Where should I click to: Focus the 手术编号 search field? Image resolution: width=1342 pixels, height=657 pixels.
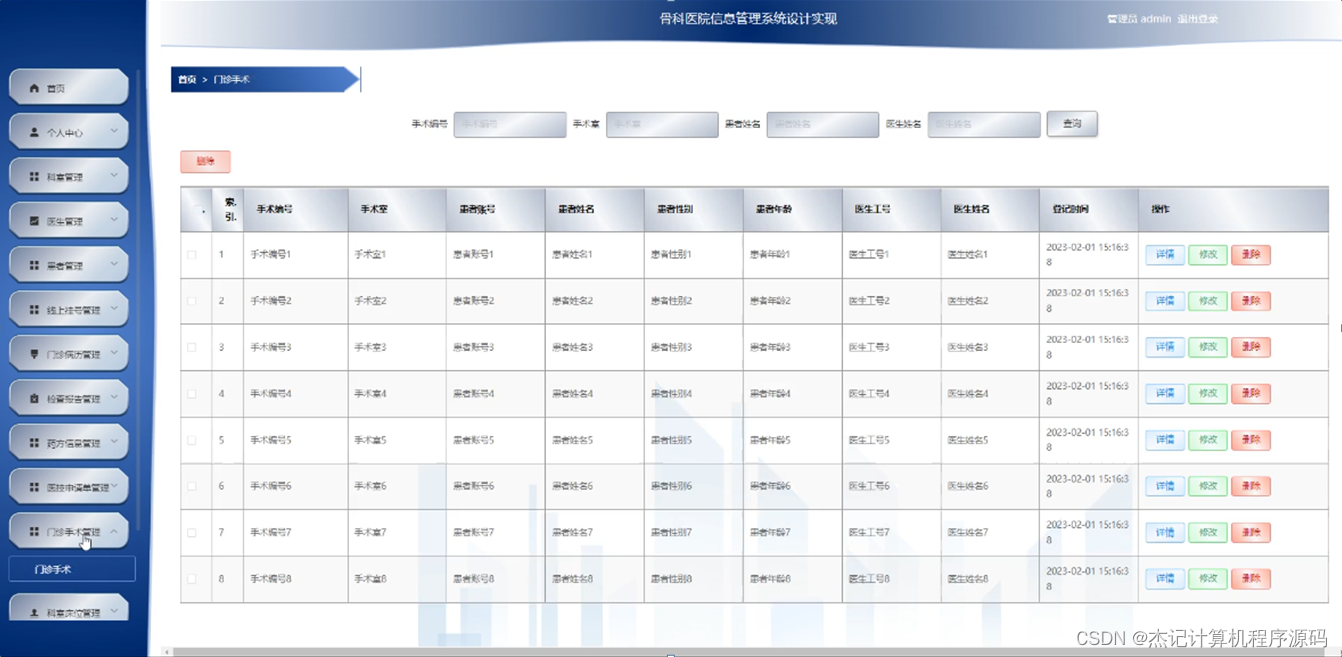[x=510, y=124]
